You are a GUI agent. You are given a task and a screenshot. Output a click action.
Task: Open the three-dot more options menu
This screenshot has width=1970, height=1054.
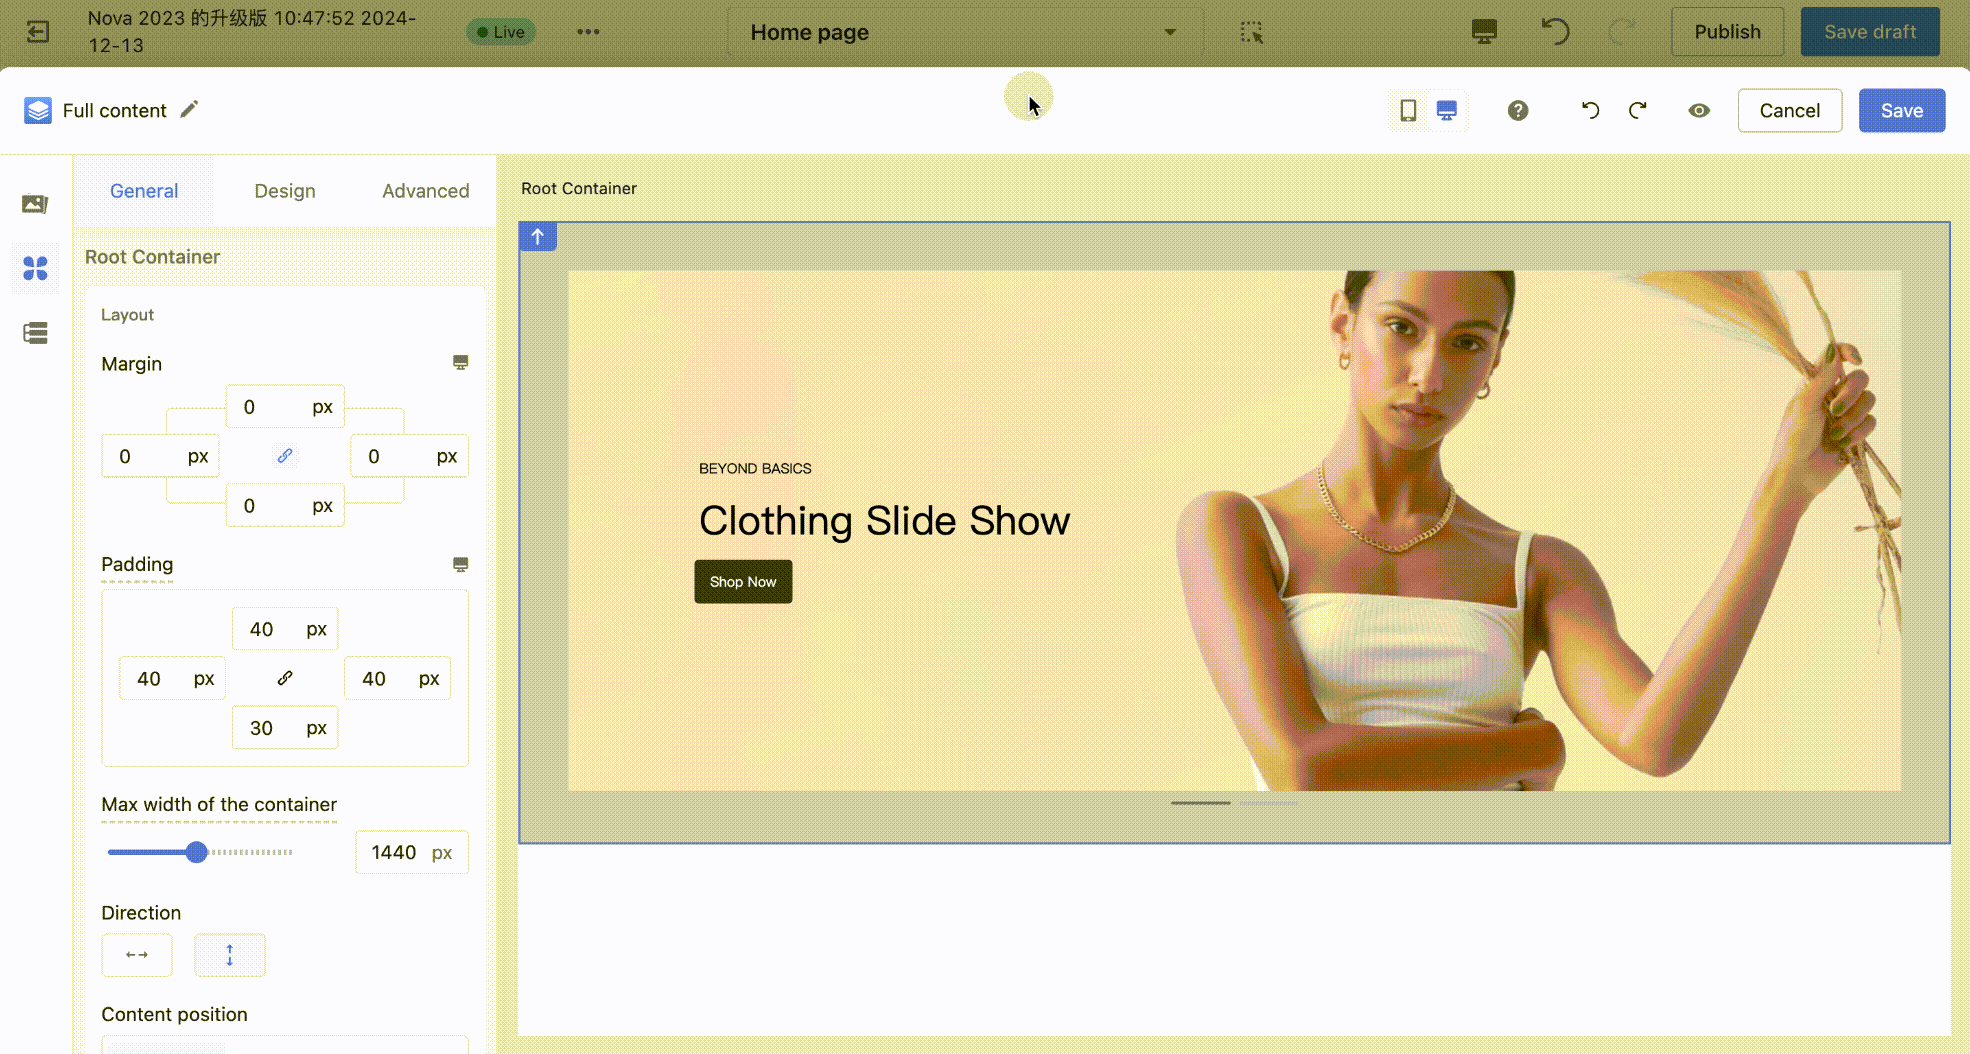[x=588, y=32]
